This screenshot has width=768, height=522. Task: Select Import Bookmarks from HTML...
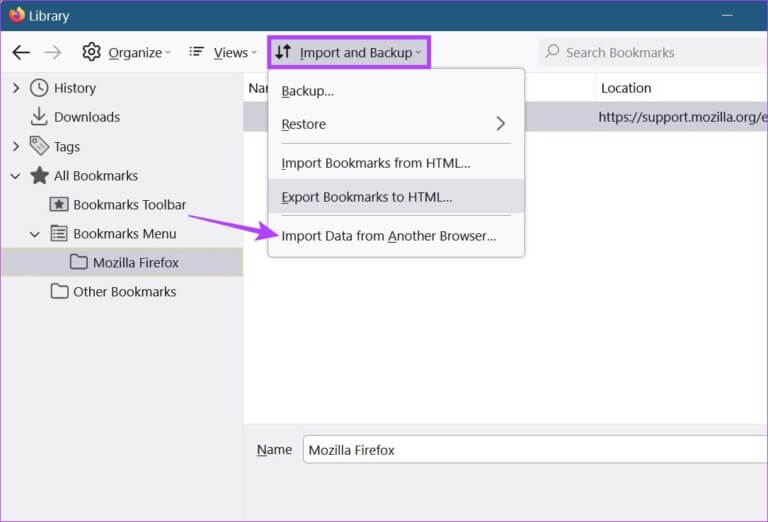tap(396, 163)
